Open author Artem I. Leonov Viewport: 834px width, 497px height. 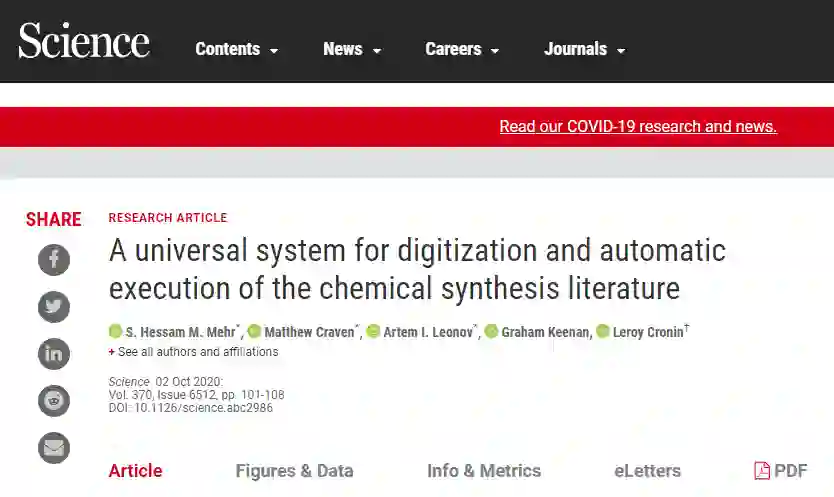click(428, 332)
